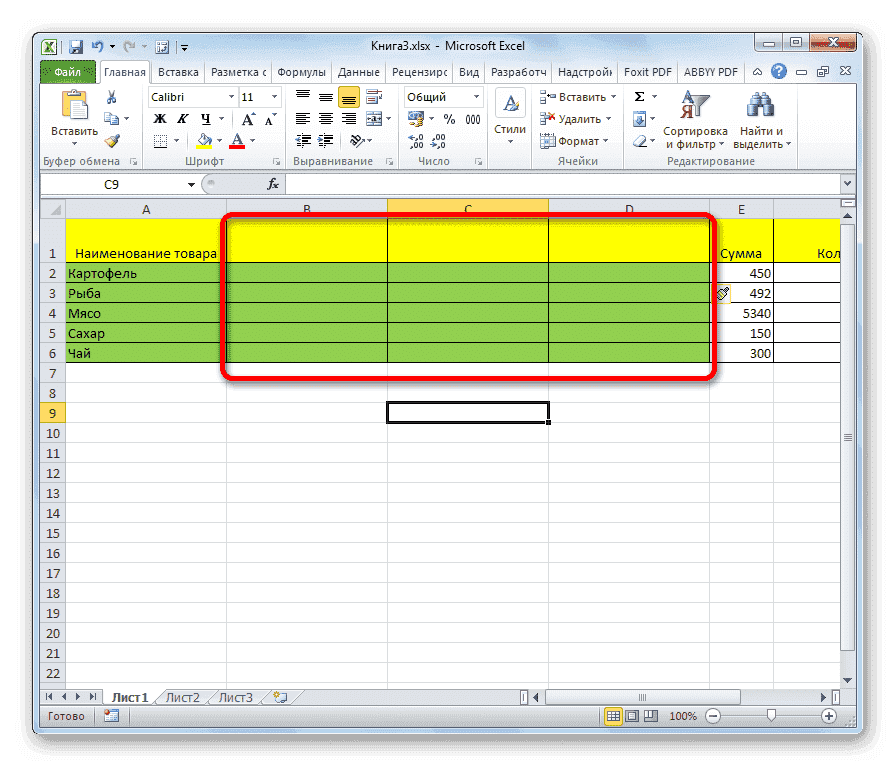
Task: Toggle underline formatting
Action: click(x=206, y=117)
